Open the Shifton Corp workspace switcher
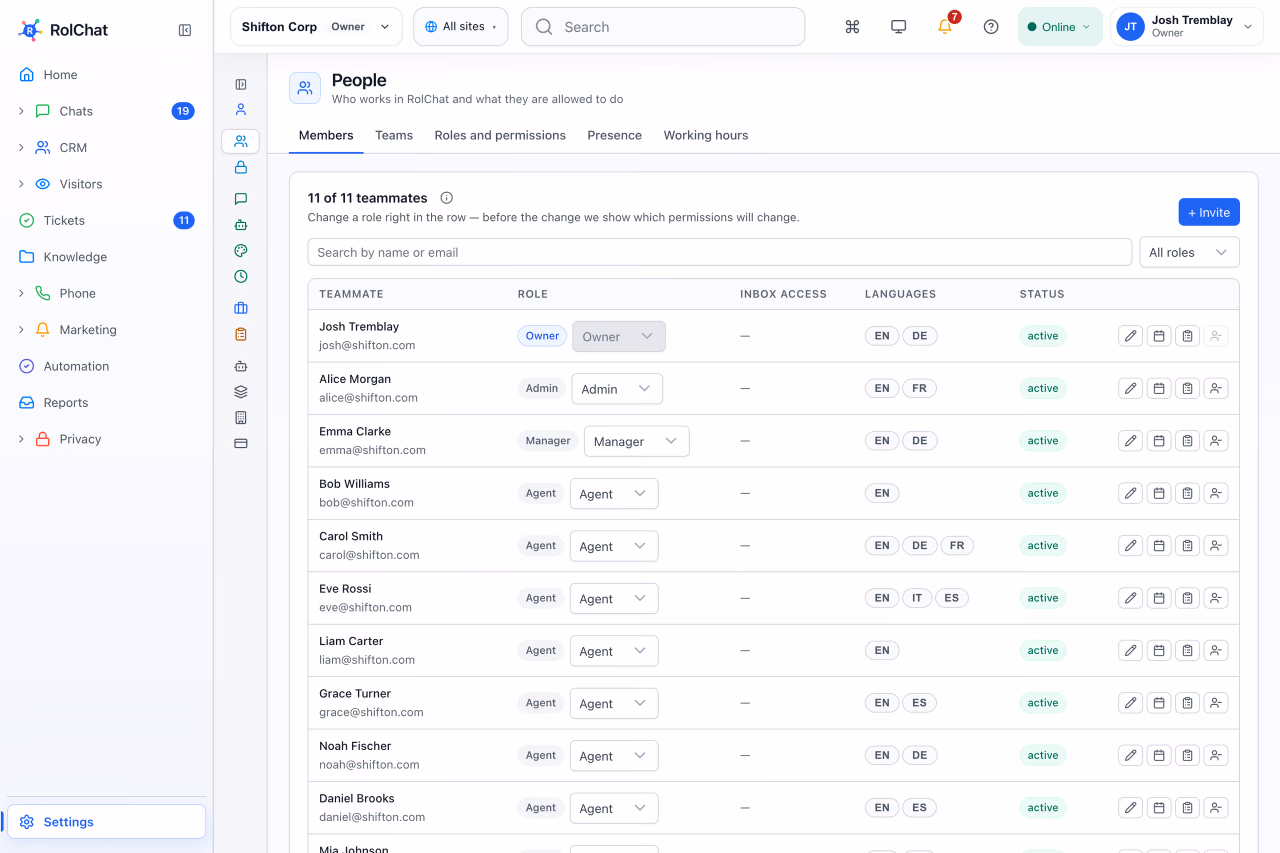1280x853 pixels. [x=316, y=27]
